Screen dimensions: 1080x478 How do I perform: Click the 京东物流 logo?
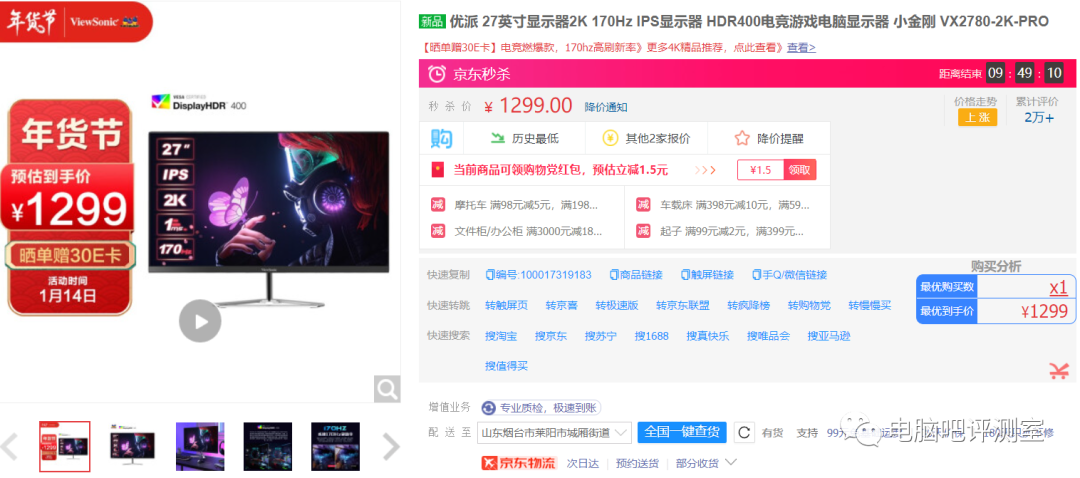point(518,463)
